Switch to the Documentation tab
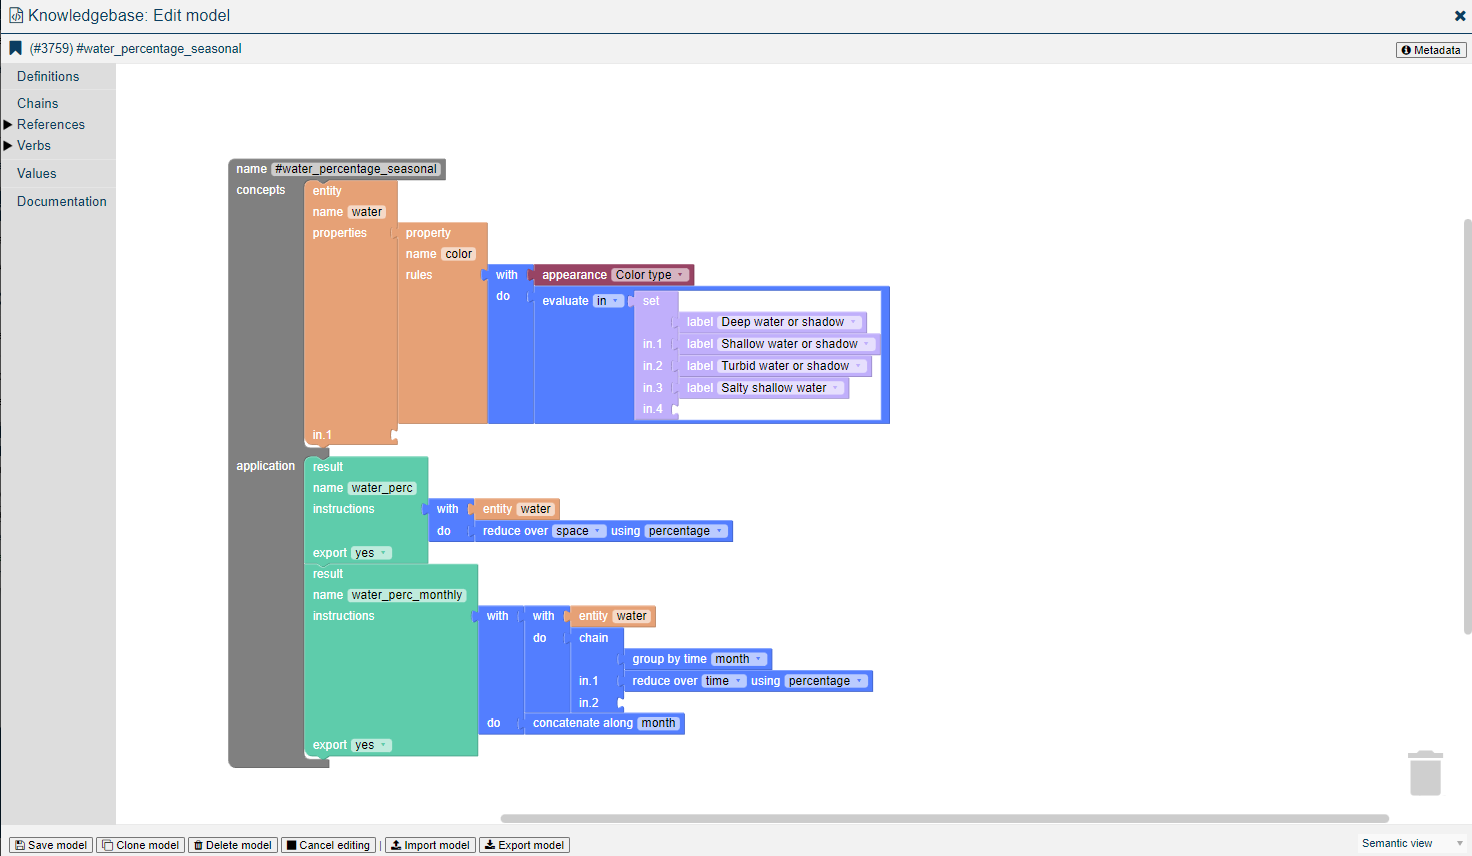 pyautogui.click(x=61, y=202)
